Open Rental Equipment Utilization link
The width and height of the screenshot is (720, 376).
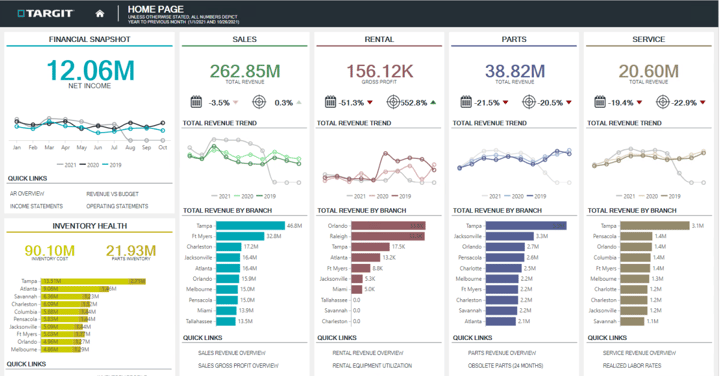click(372, 365)
